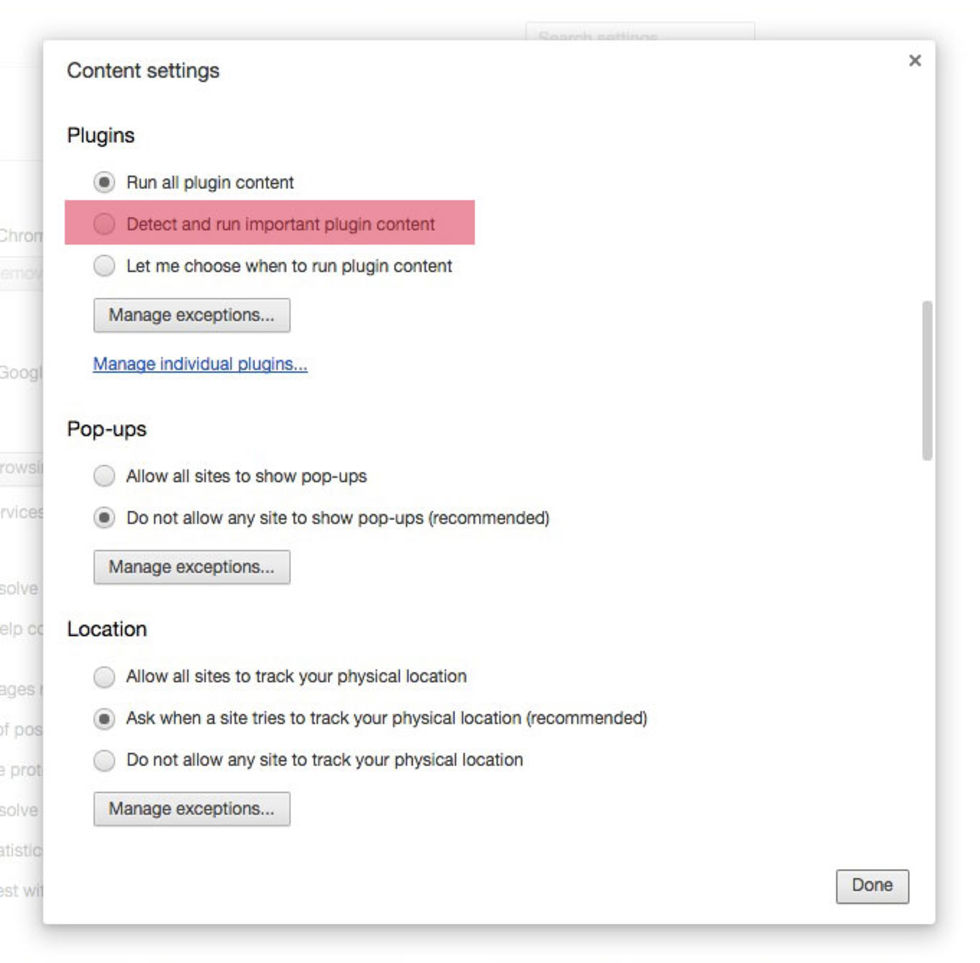Choose Detect and run important plugin content
This screenshot has width=980, height=963.
104,225
